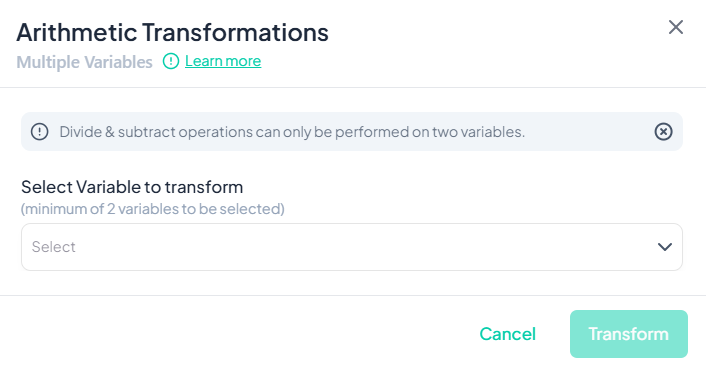
Task: Dismiss the divide & subtract notice
Action: click(663, 132)
